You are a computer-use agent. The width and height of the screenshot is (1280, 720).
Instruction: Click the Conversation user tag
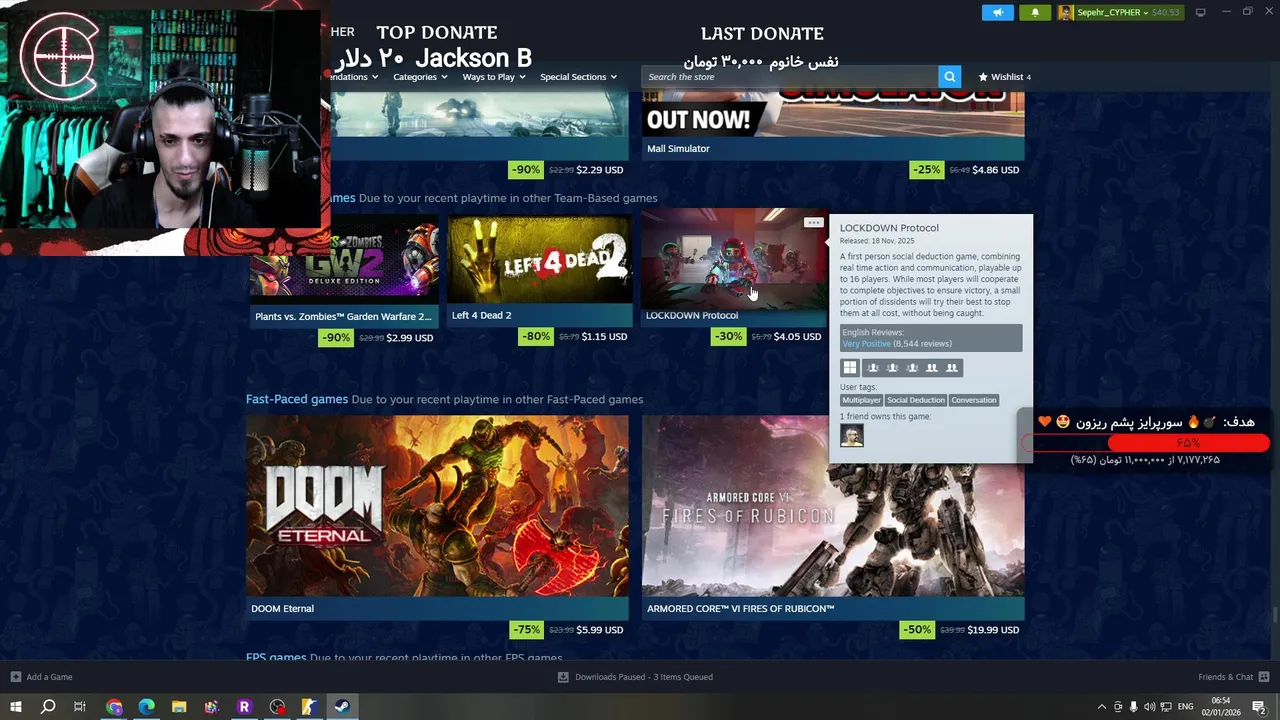tap(973, 400)
